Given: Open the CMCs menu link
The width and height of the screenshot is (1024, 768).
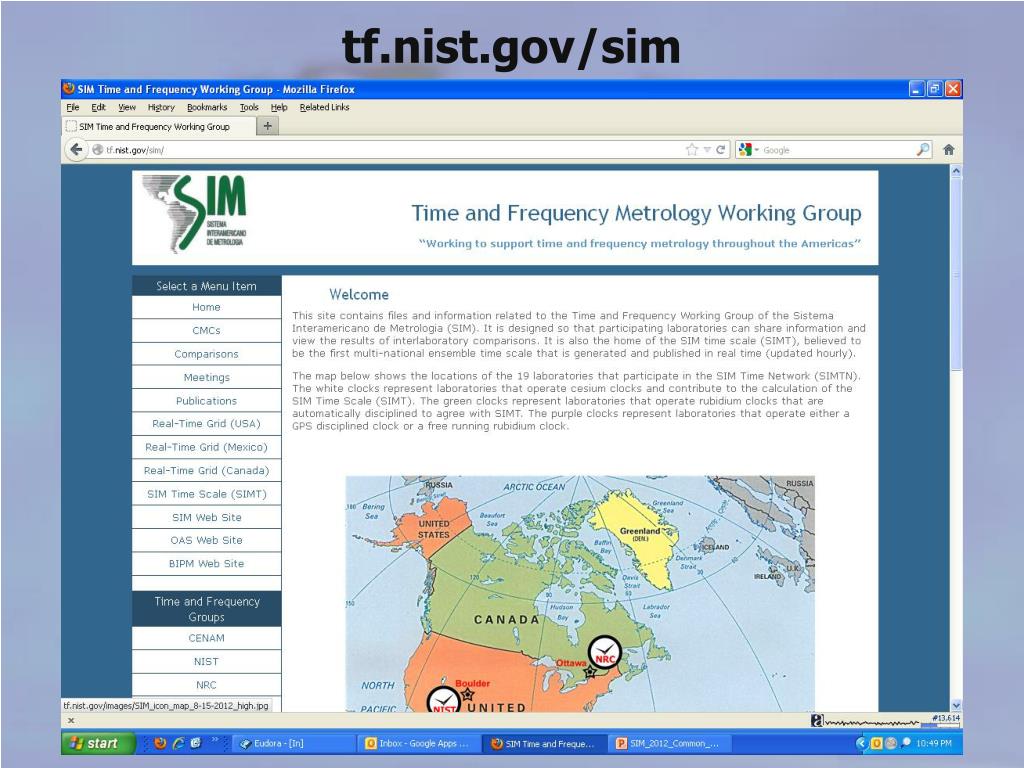Looking at the screenshot, I should (x=206, y=330).
